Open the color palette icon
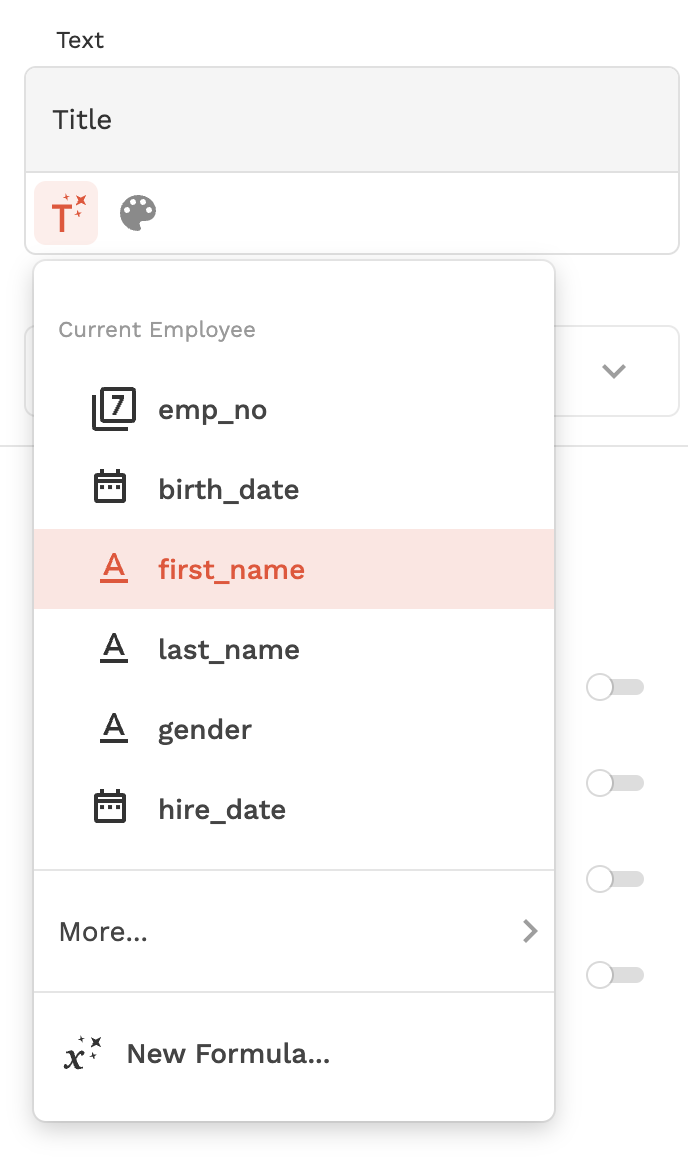The image size is (688, 1170). click(x=138, y=213)
